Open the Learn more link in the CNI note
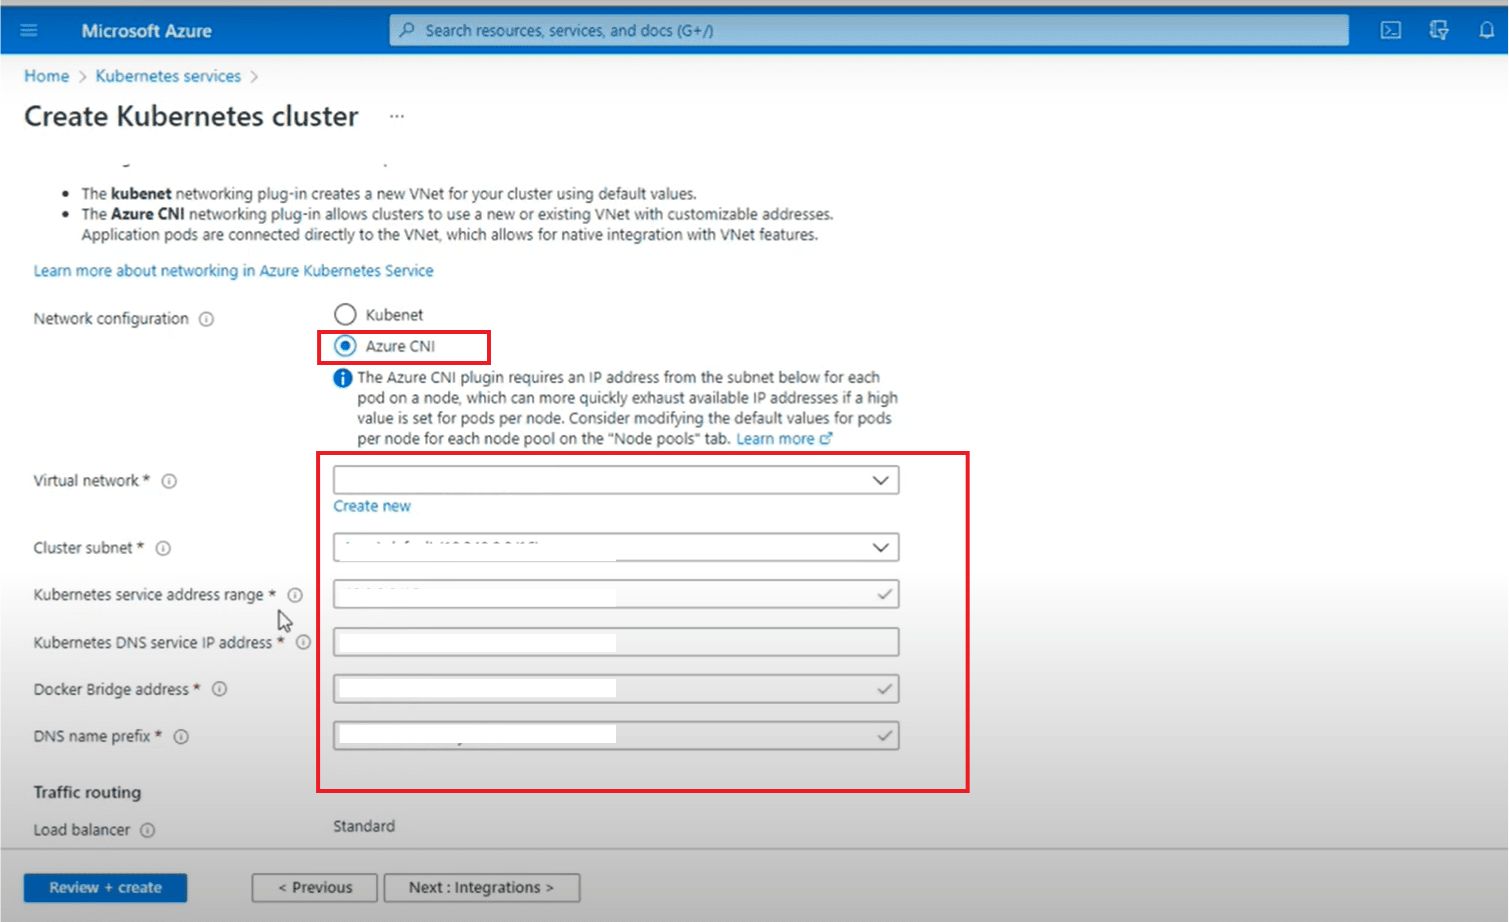The height and width of the screenshot is (922, 1509). pyautogui.click(x=784, y=439)
